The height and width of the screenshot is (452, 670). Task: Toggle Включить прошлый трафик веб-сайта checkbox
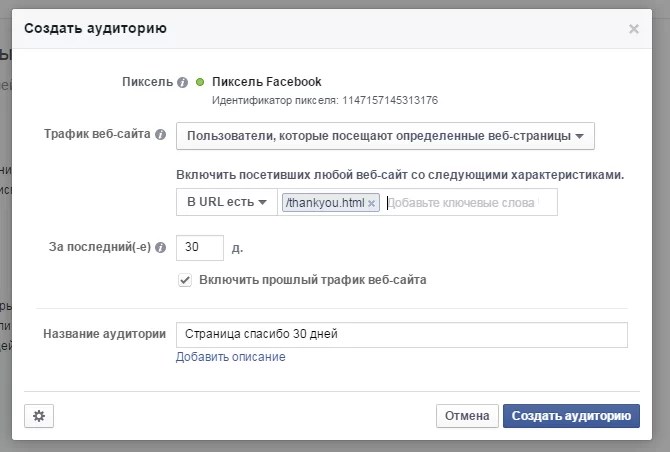point(185,280)
